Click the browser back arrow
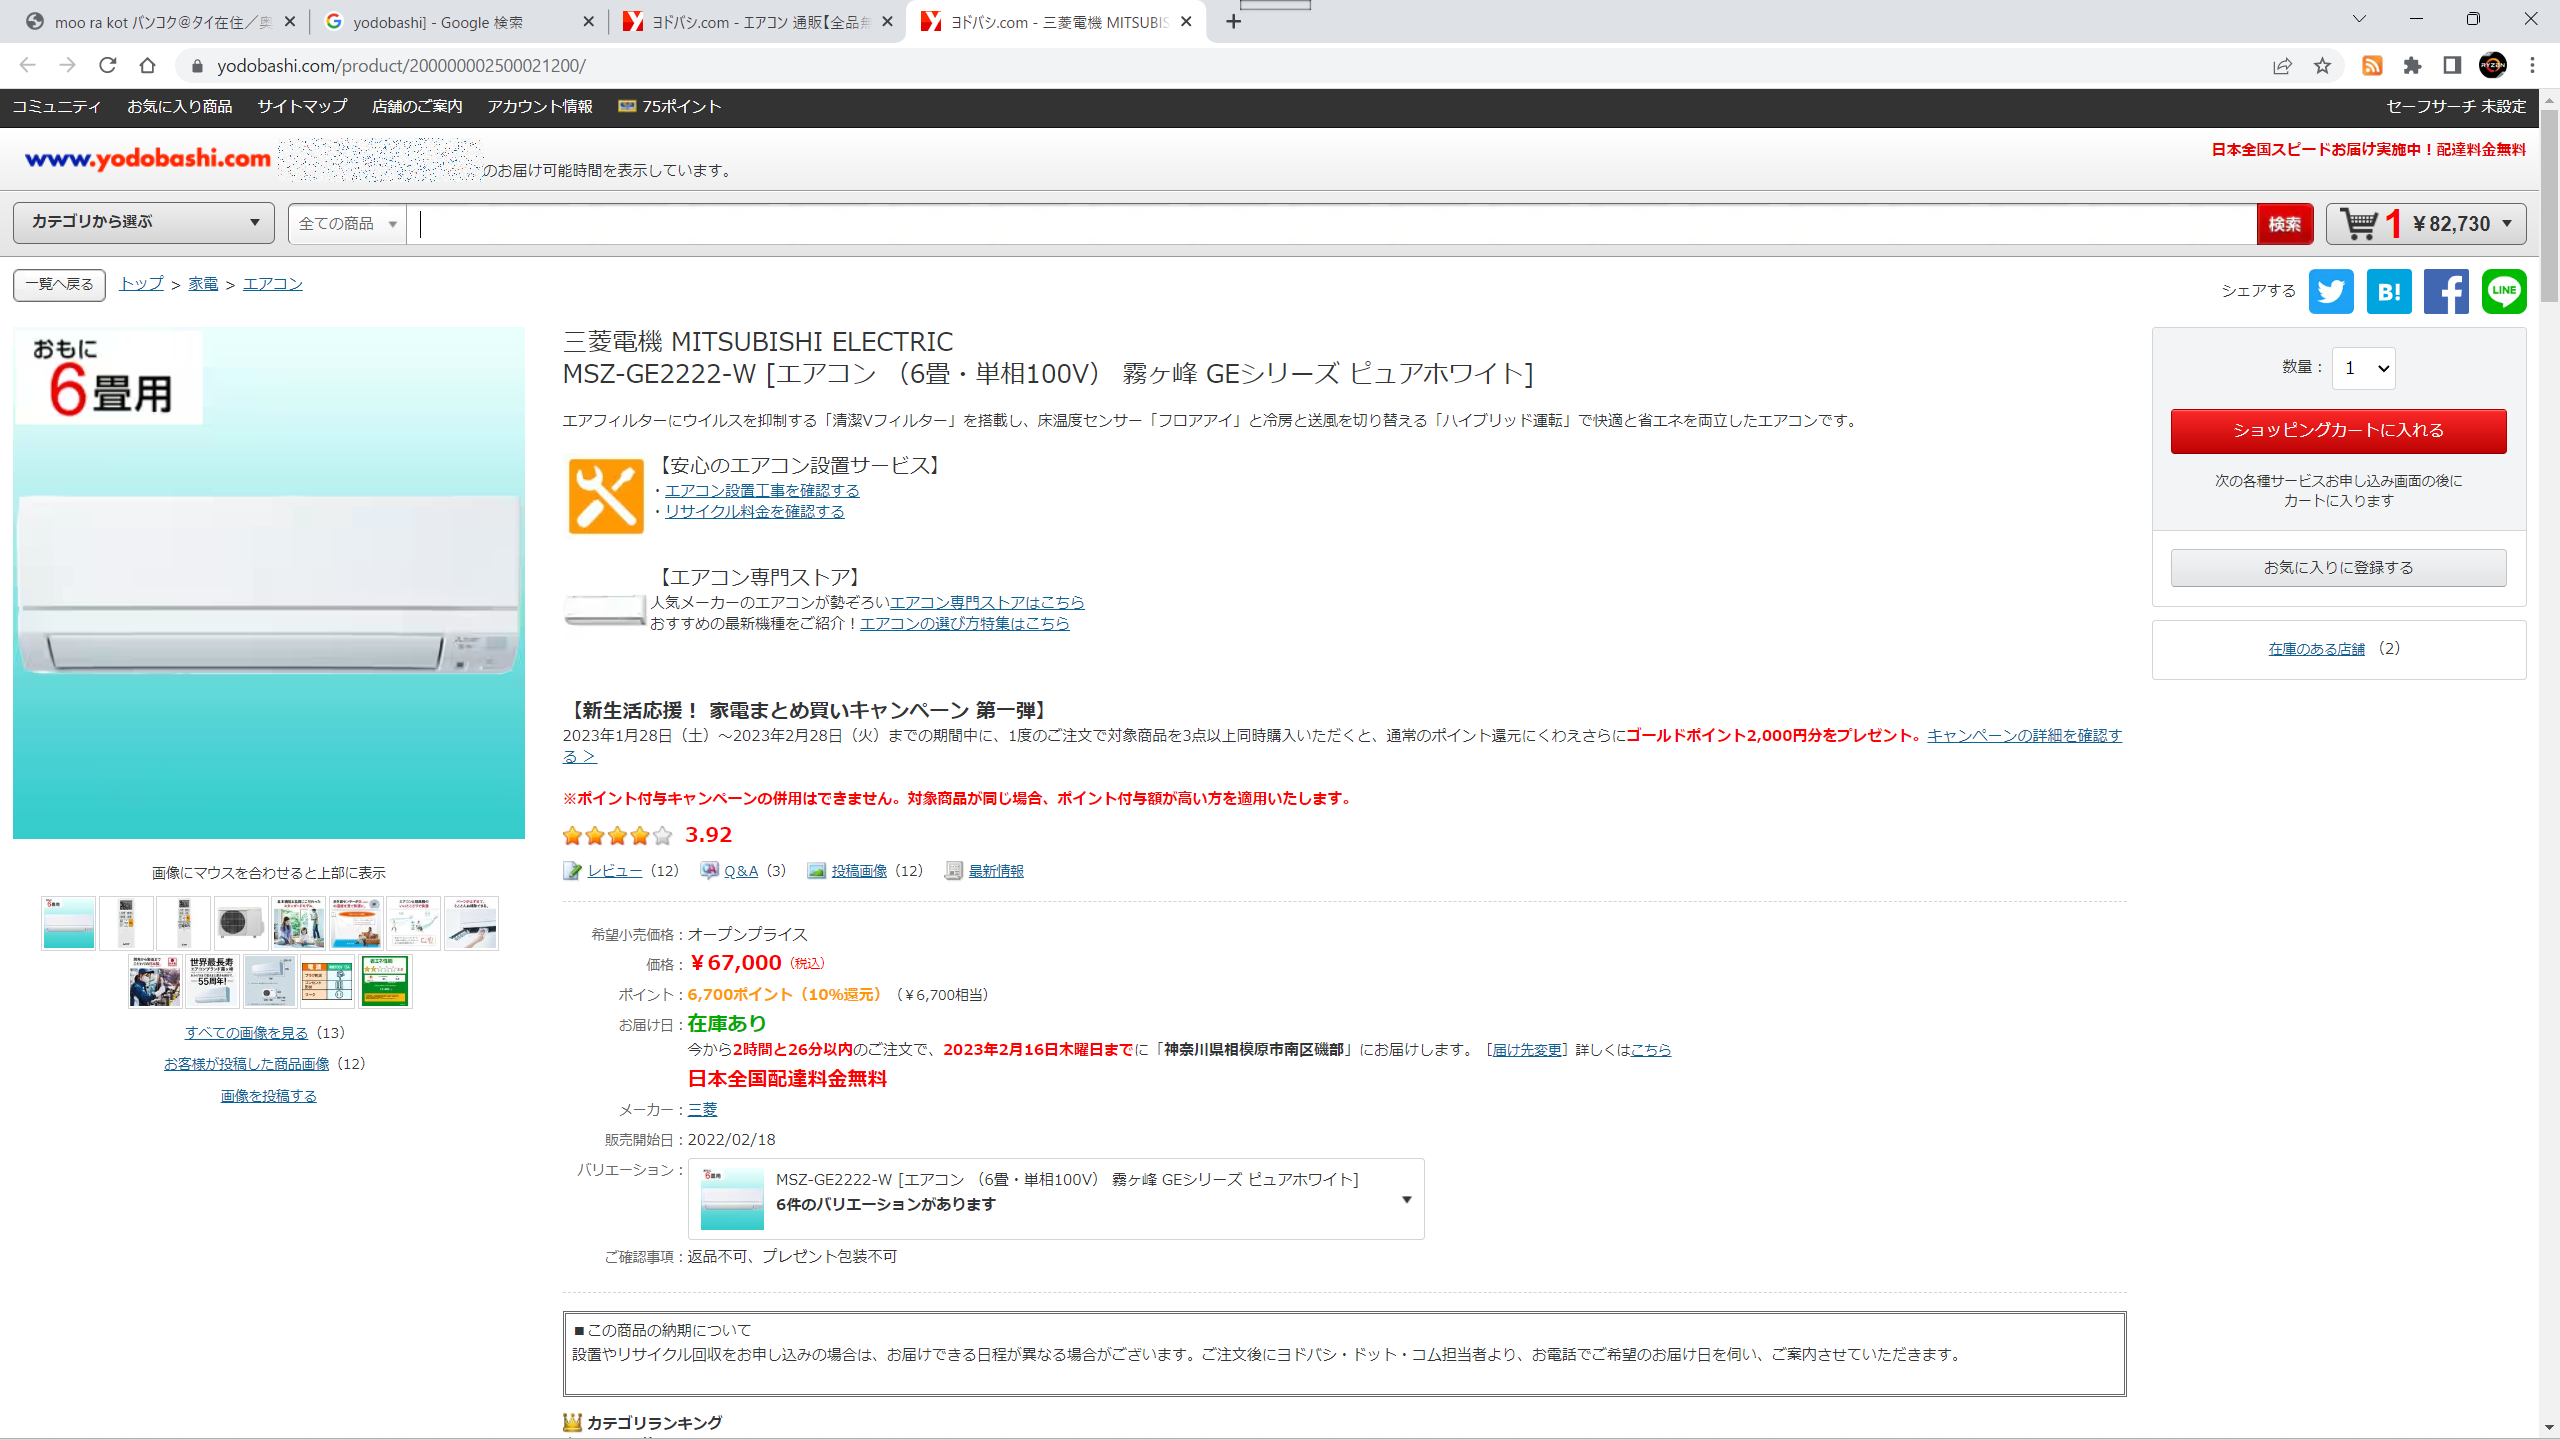This screenshot has width=2560, height=1440. tap(28, 66)
